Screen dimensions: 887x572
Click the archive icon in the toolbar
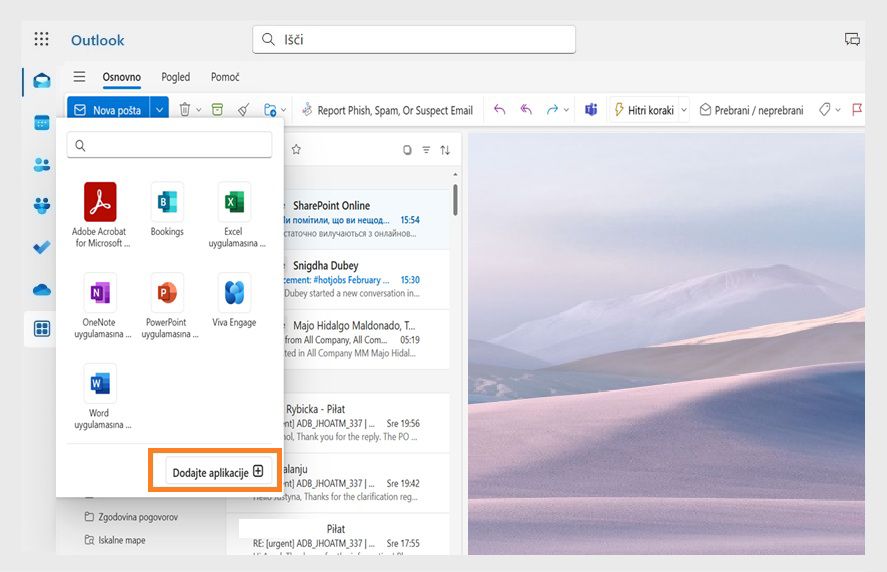(217, 110)
